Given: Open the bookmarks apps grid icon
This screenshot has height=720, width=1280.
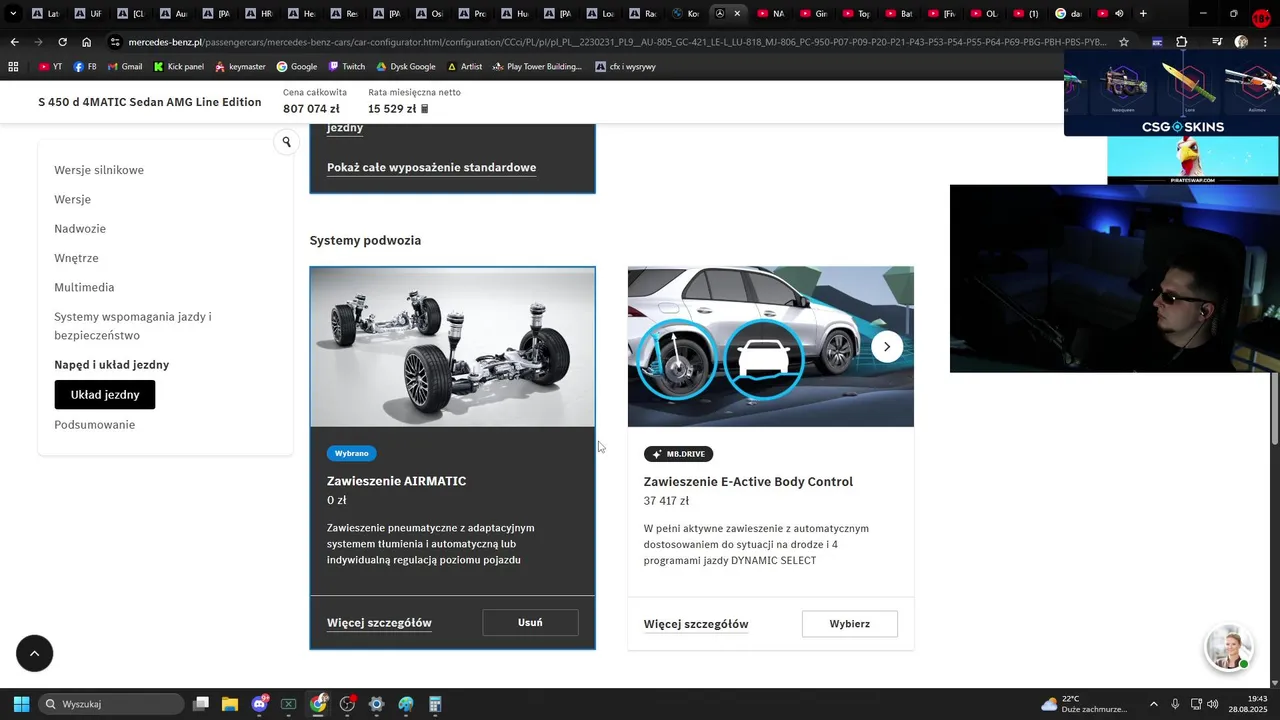Looking at the screenshot, I should 13,67.
